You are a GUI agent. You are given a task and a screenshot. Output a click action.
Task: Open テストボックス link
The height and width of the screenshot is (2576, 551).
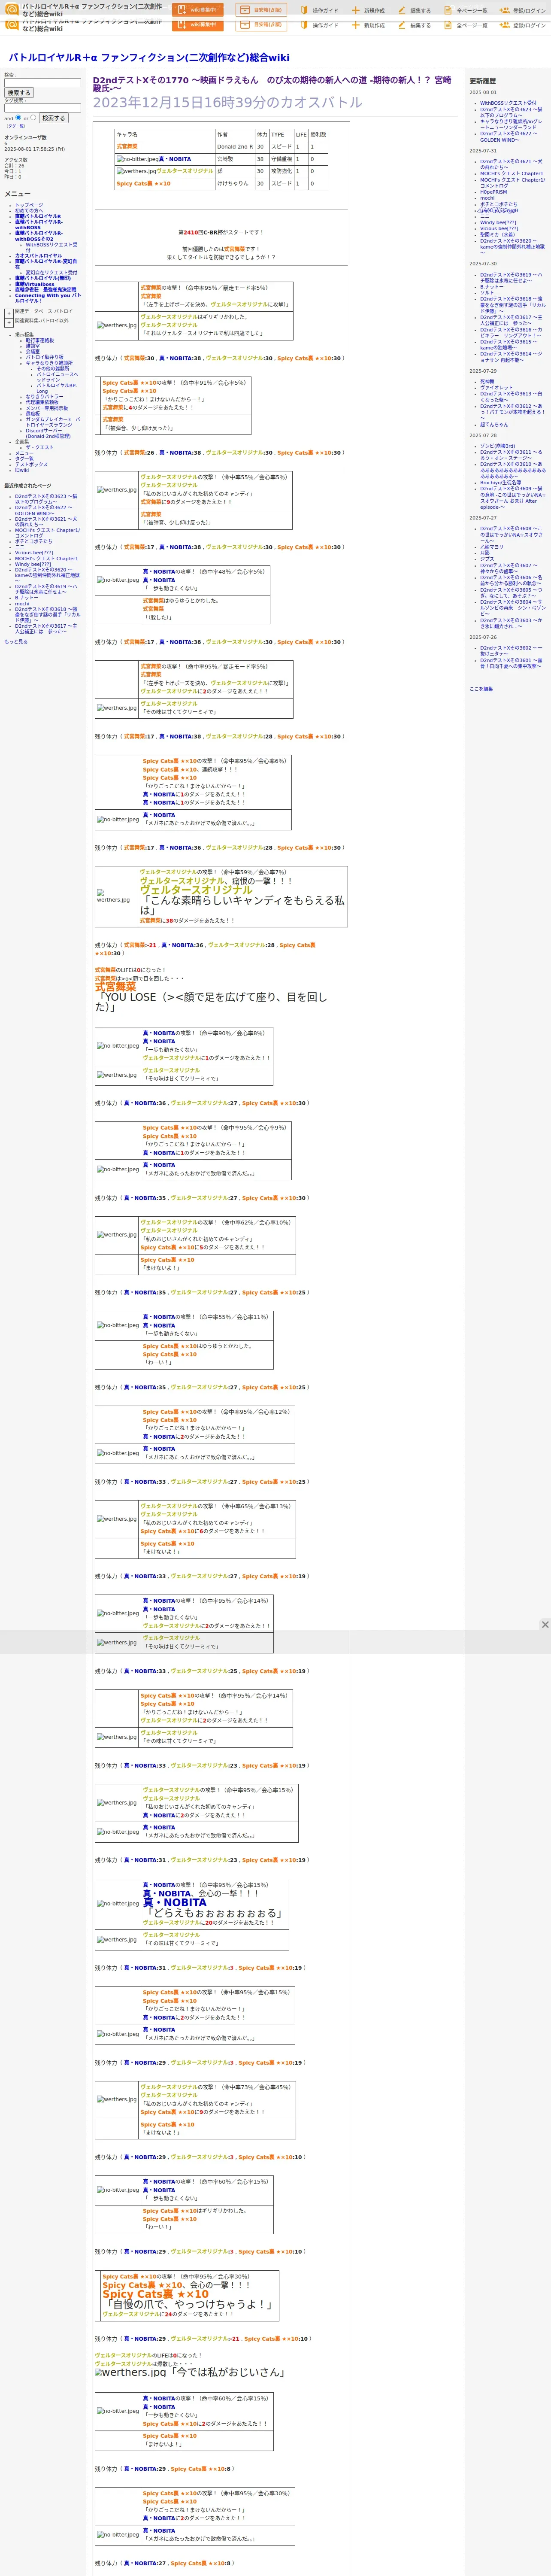[x=31, y=464]
